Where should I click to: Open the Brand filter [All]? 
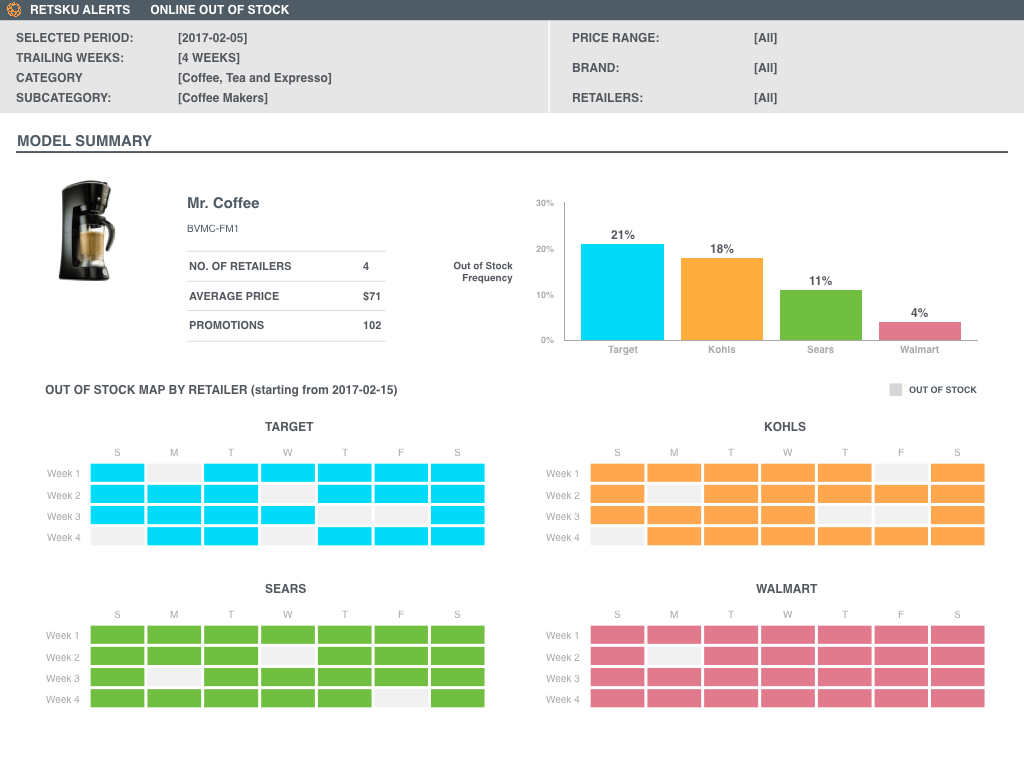point(765,68)
